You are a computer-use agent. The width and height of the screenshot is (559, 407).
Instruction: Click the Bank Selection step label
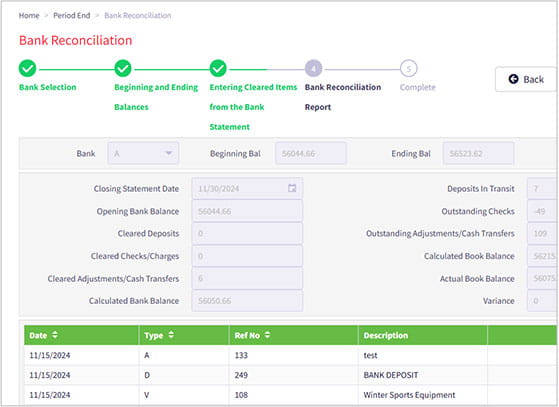point(47,87)
